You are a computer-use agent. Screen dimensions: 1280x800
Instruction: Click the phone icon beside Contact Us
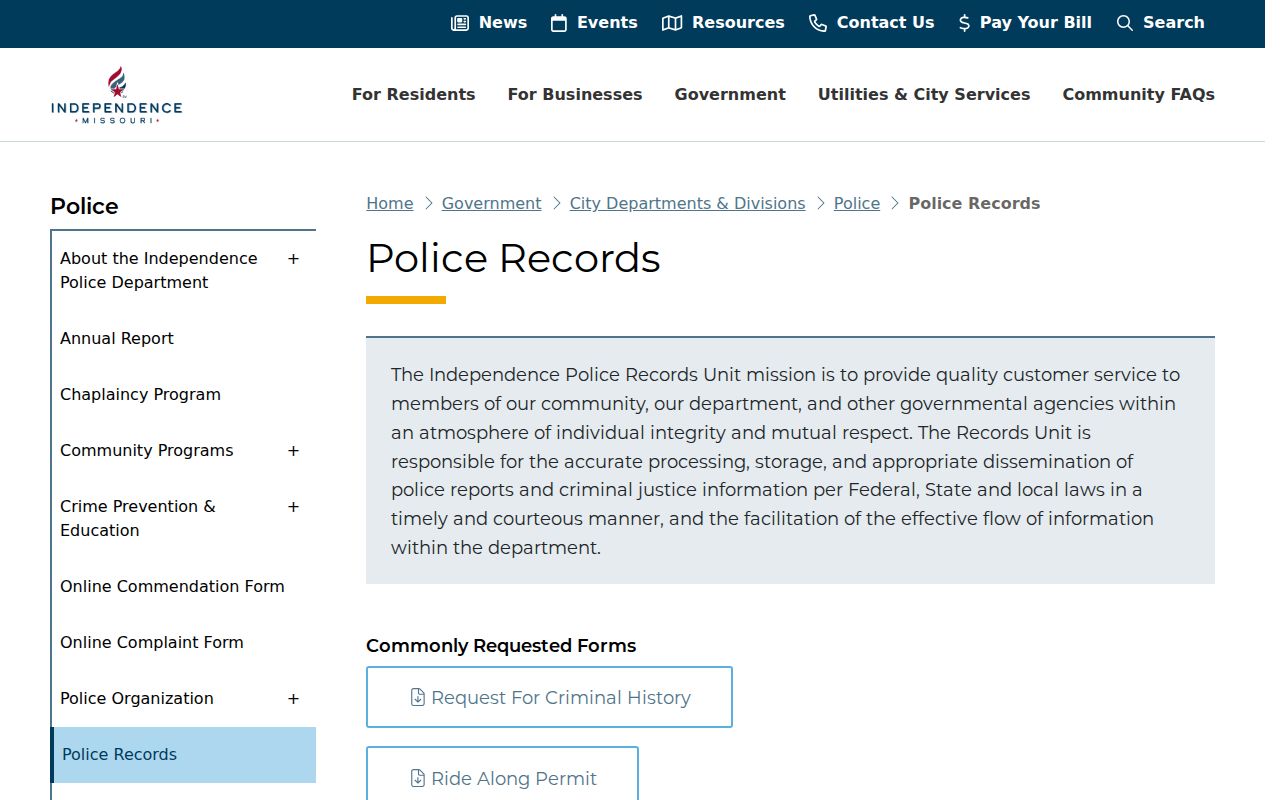point(818,23)
